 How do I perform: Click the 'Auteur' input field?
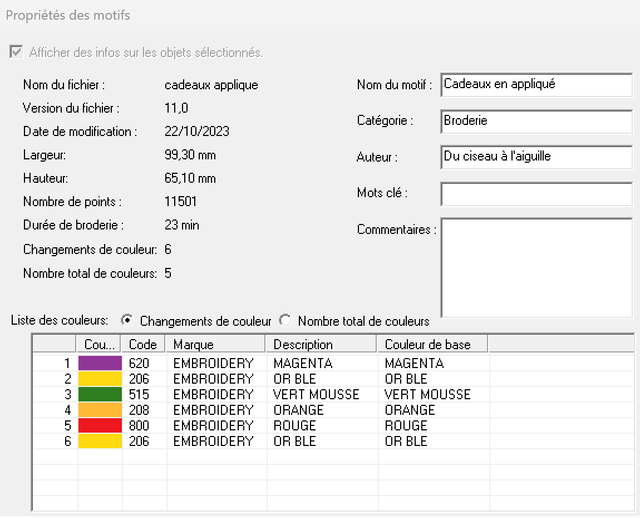(535, 157)
